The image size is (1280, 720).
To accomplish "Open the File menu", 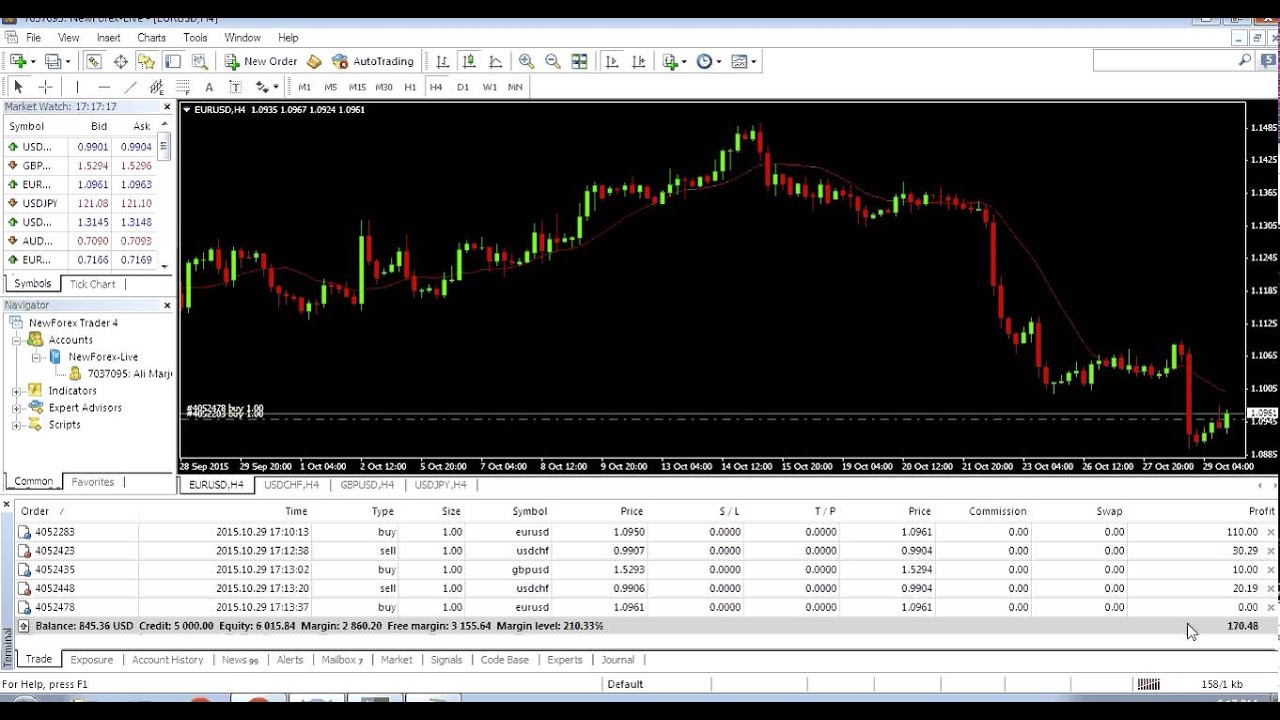I will (33, 38).
